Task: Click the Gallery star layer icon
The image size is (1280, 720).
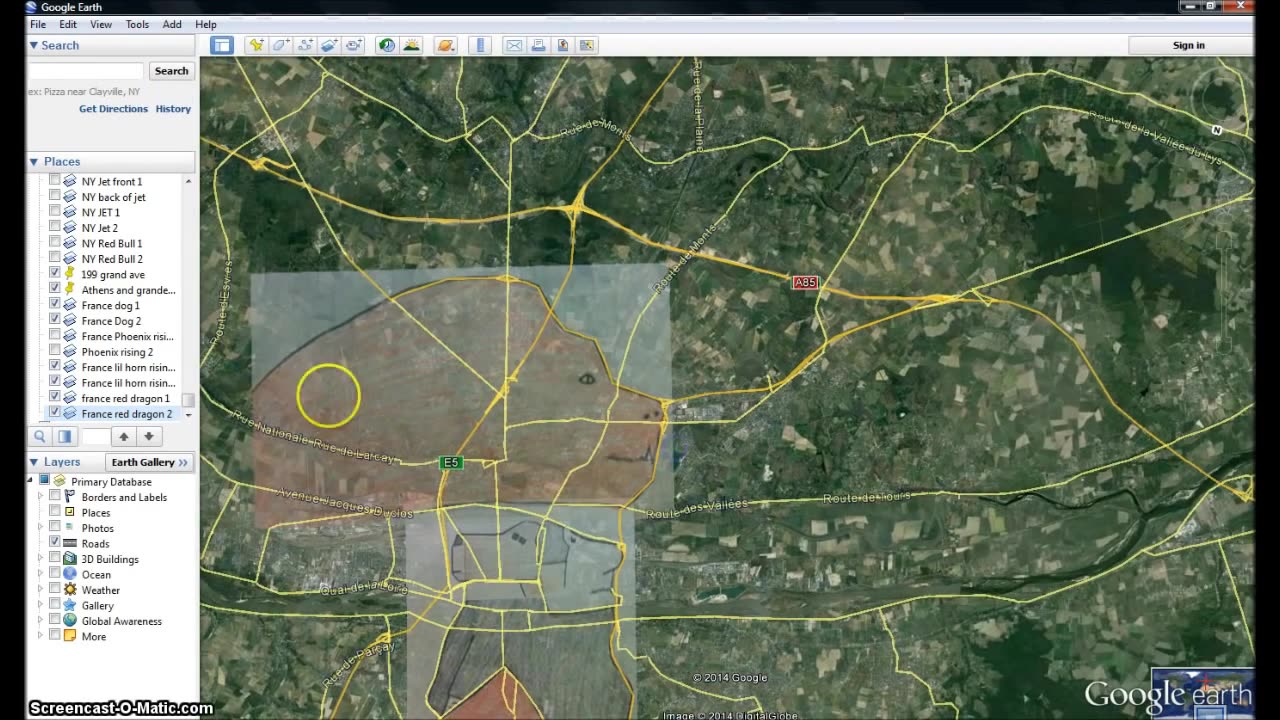Action: point(70,605)
